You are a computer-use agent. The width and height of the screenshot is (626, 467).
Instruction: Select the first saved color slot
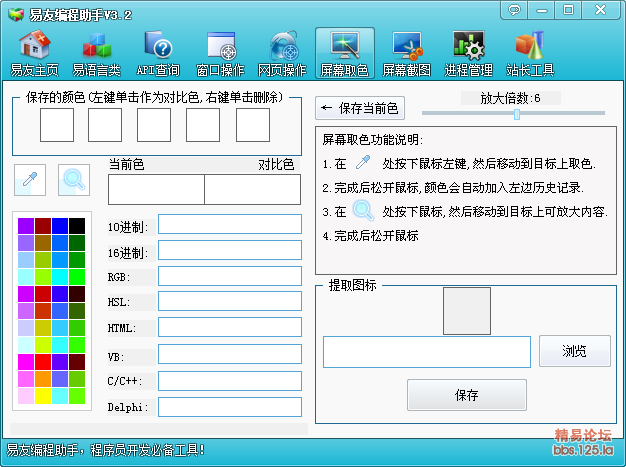pyautogui.click(x=57, y=125)
